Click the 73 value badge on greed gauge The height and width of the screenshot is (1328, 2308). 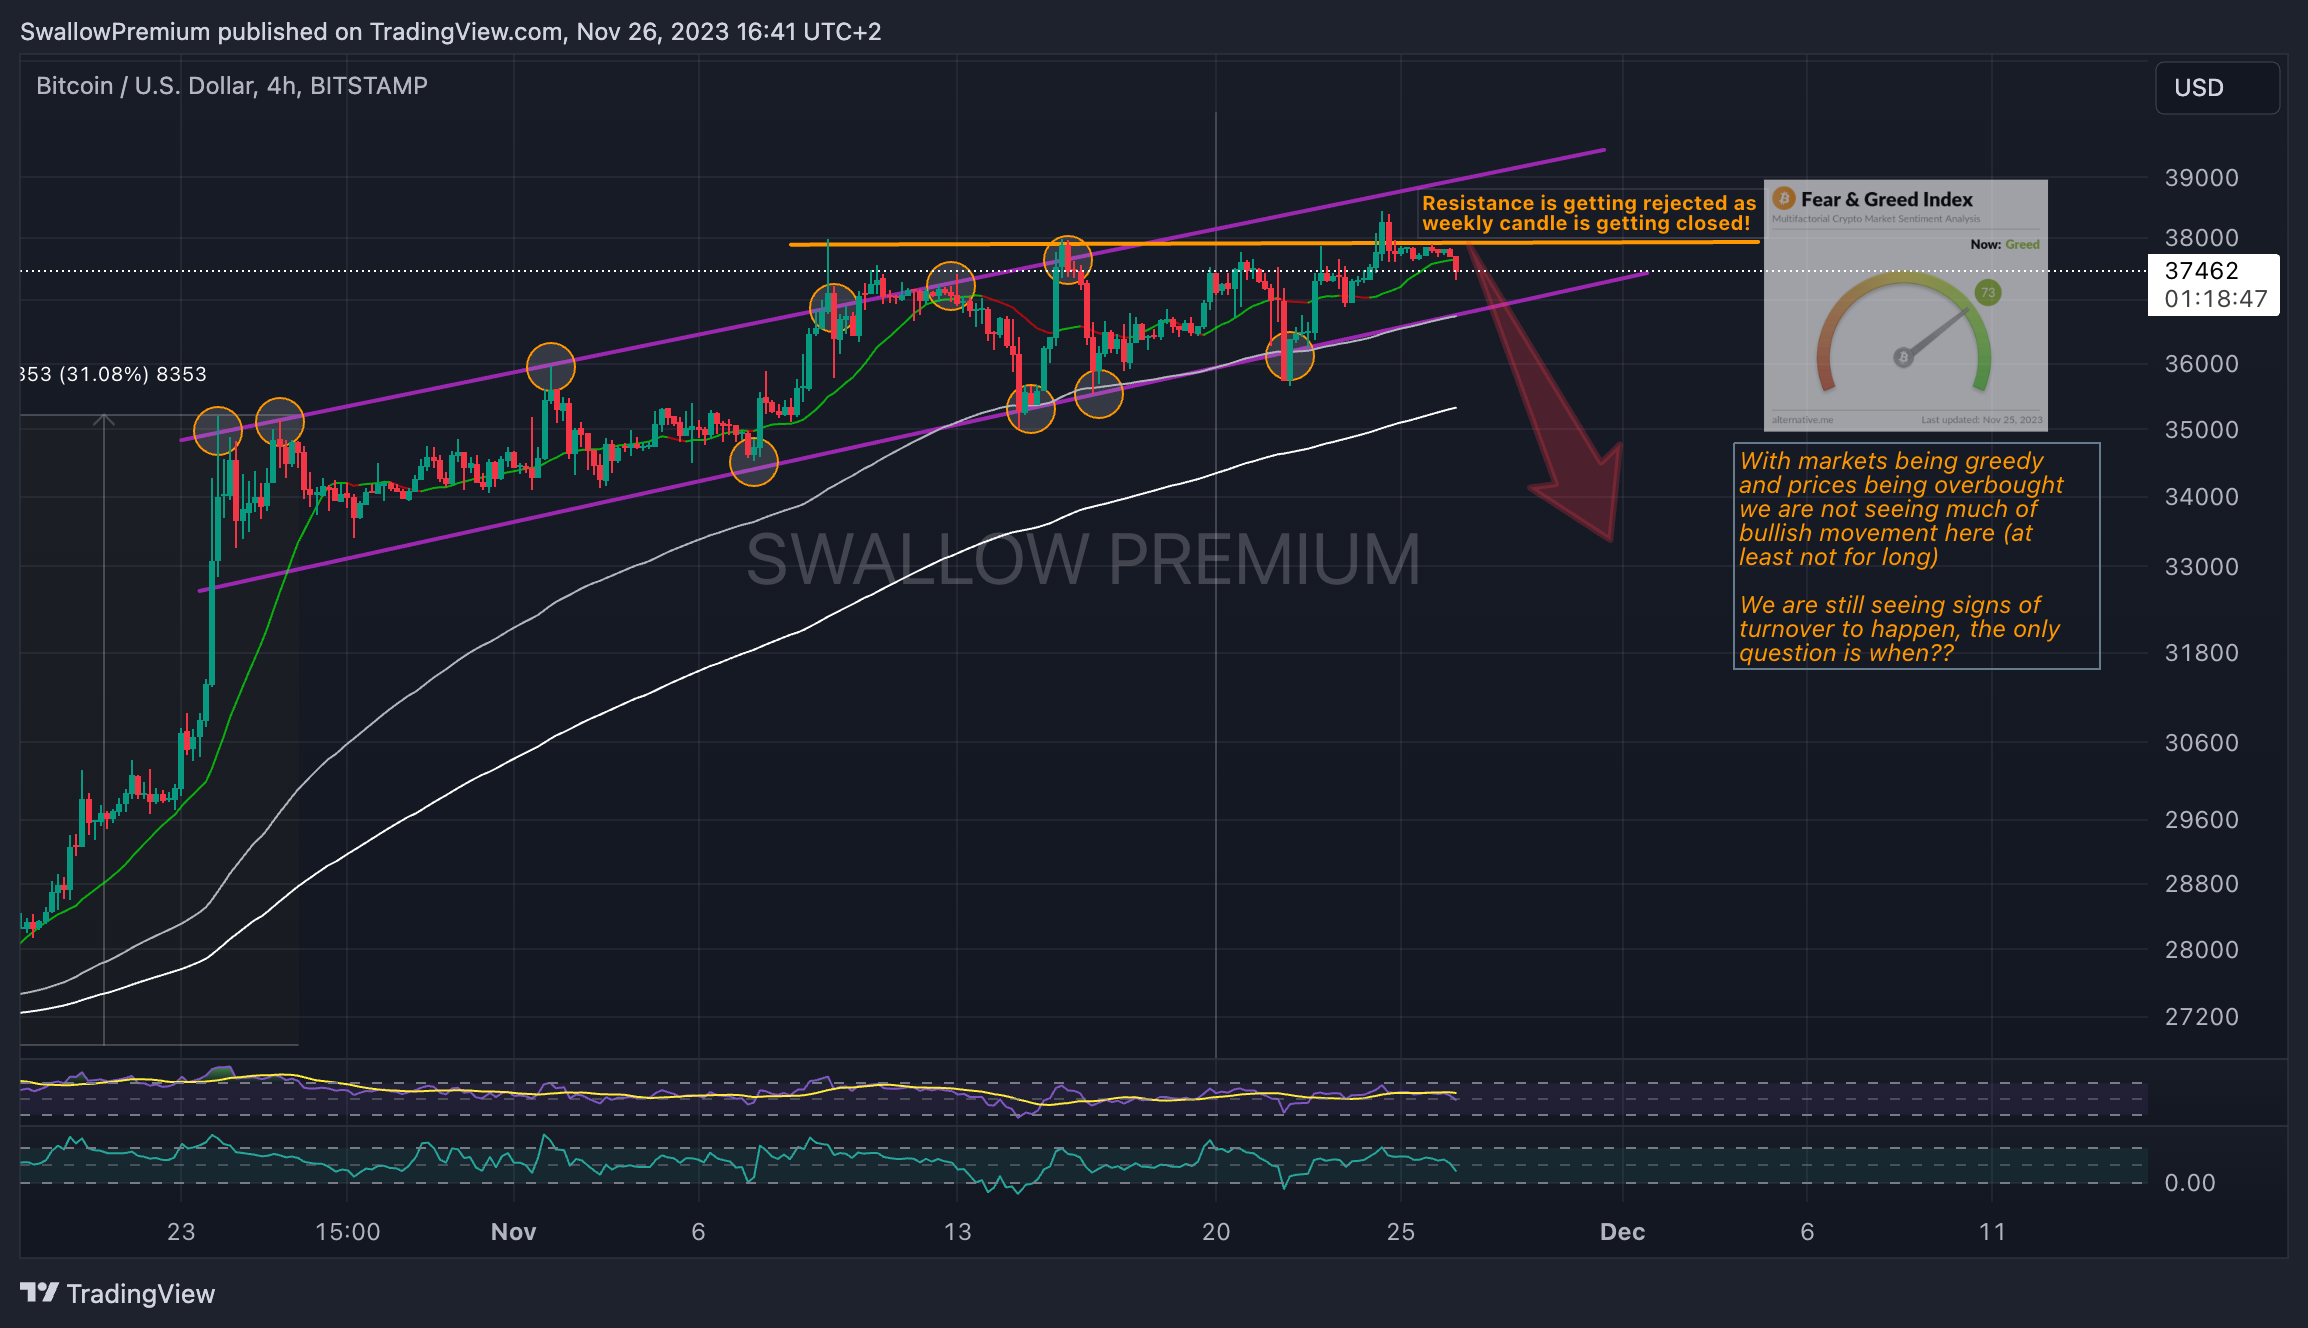[x=1988, y=293]
